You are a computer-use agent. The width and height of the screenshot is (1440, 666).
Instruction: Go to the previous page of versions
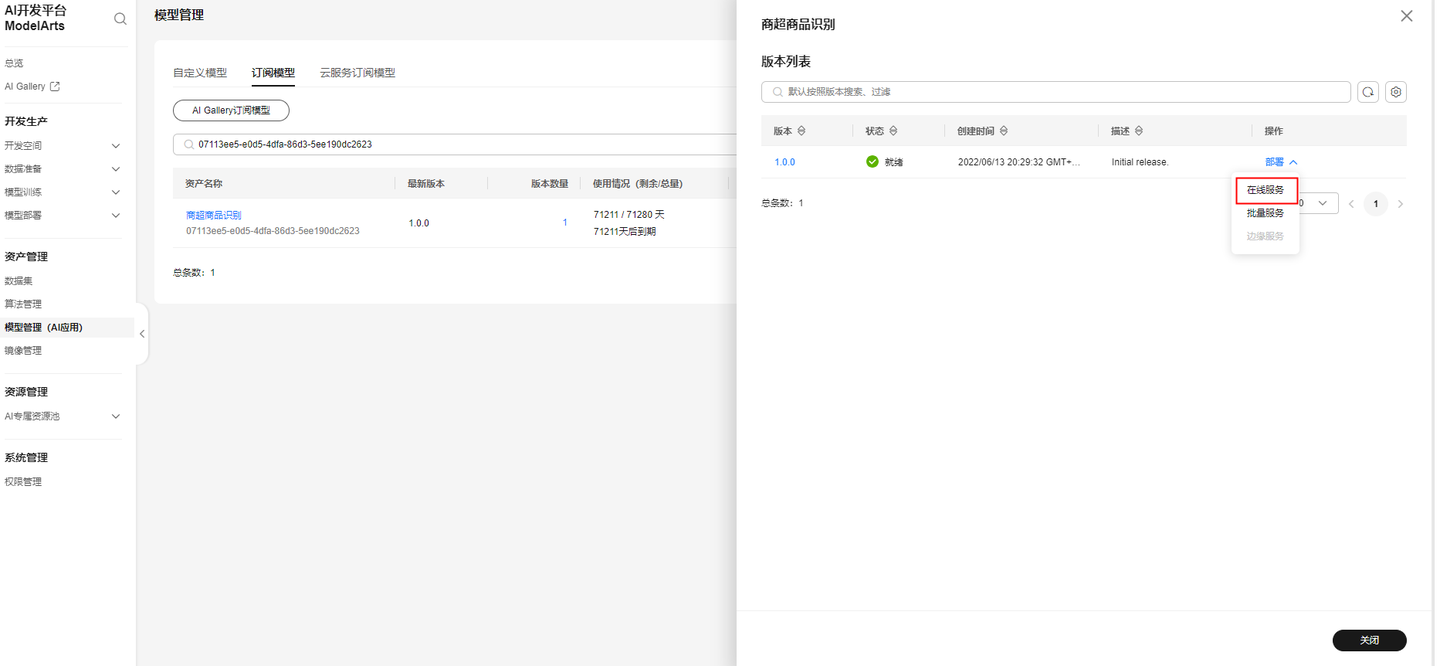1351,204
